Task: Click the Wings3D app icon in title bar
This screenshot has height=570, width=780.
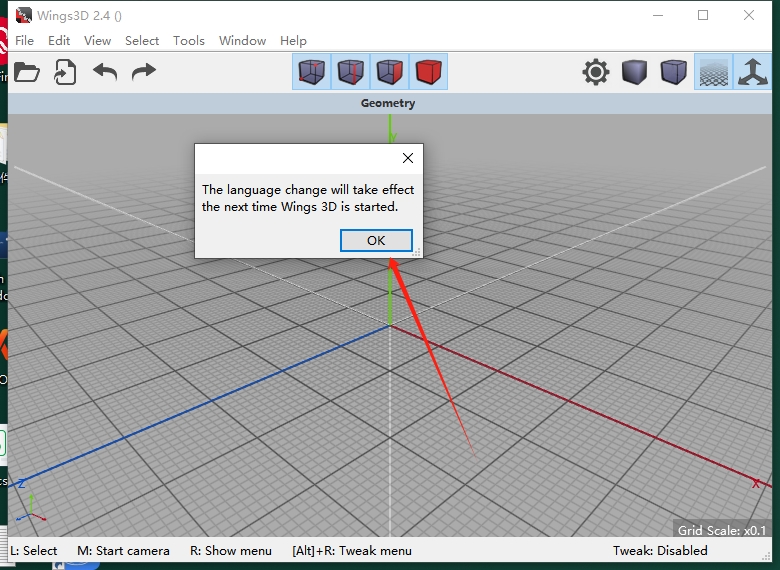Action: (23, 15)
